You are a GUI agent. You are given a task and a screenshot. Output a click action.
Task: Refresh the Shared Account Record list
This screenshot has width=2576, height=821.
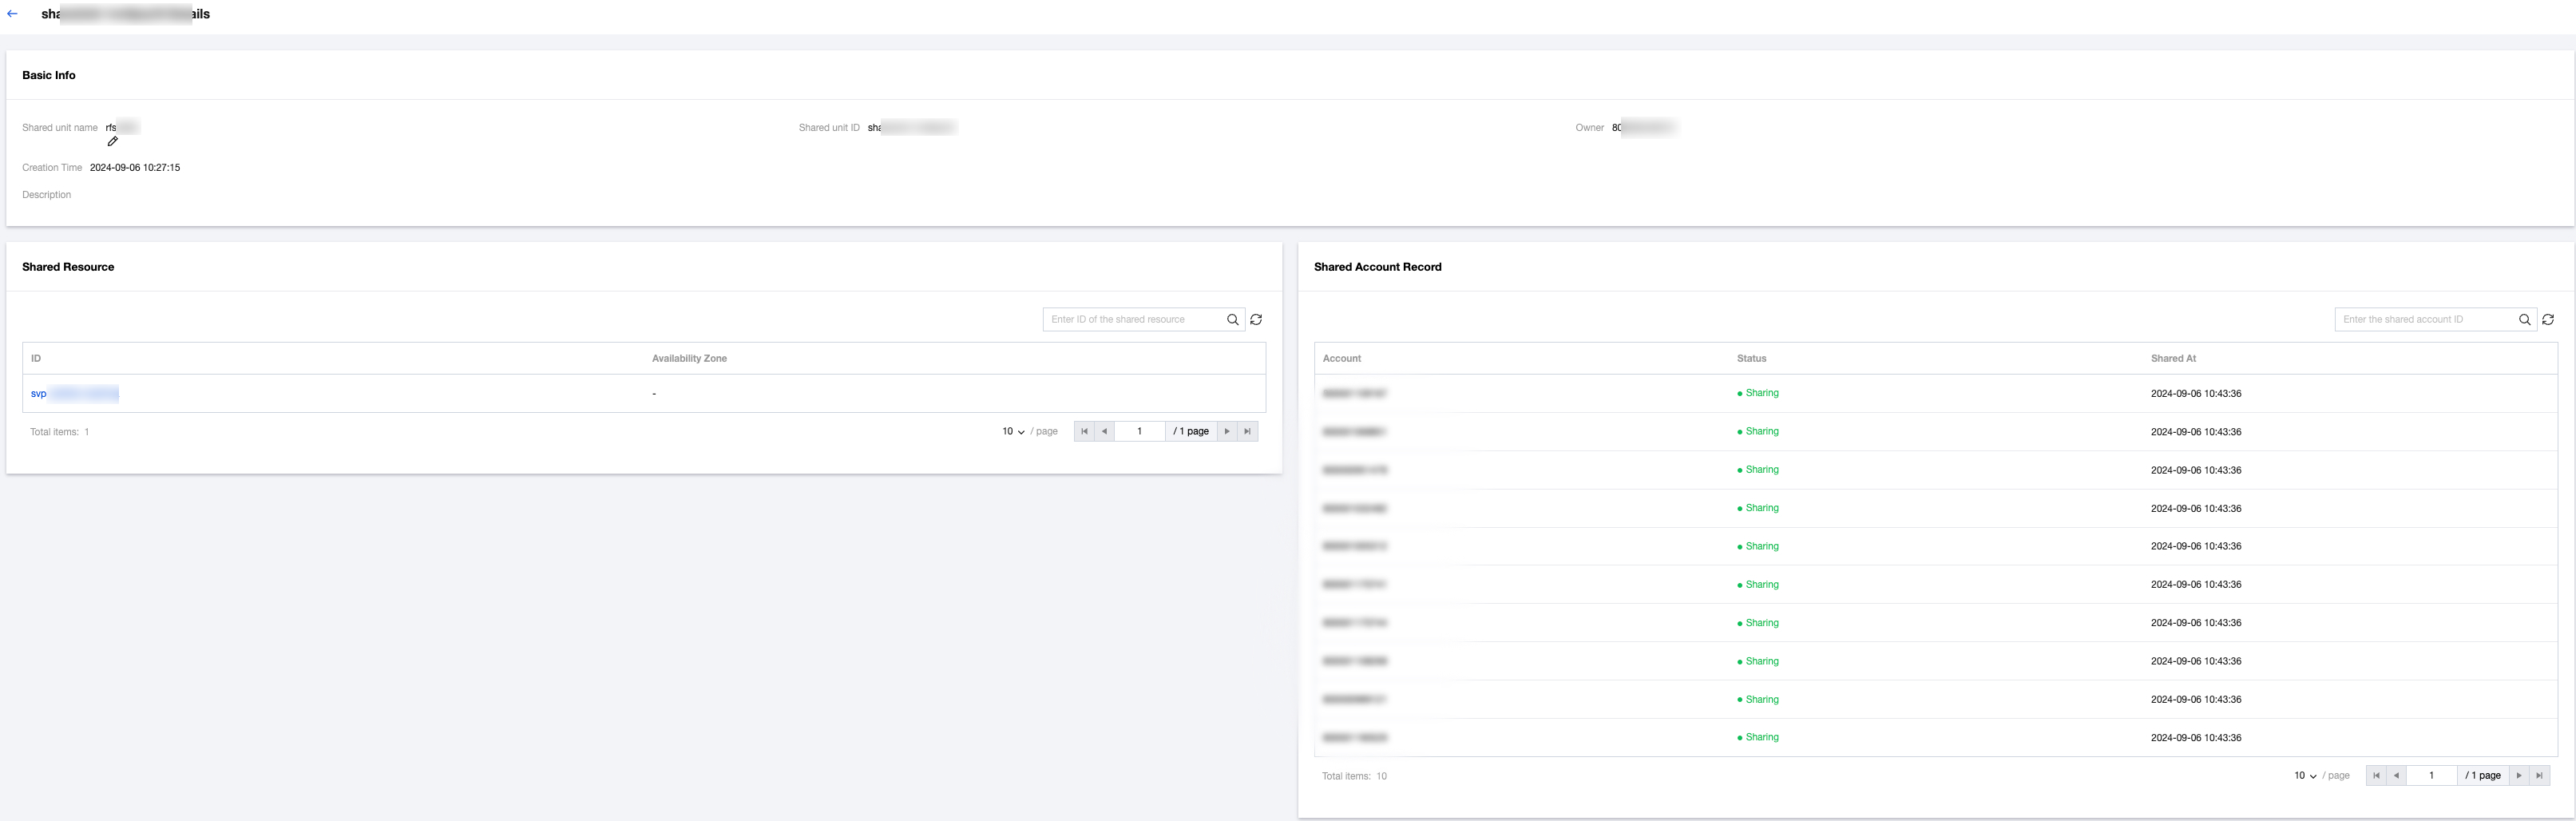pyautogui.click(x=2548, y=320)
